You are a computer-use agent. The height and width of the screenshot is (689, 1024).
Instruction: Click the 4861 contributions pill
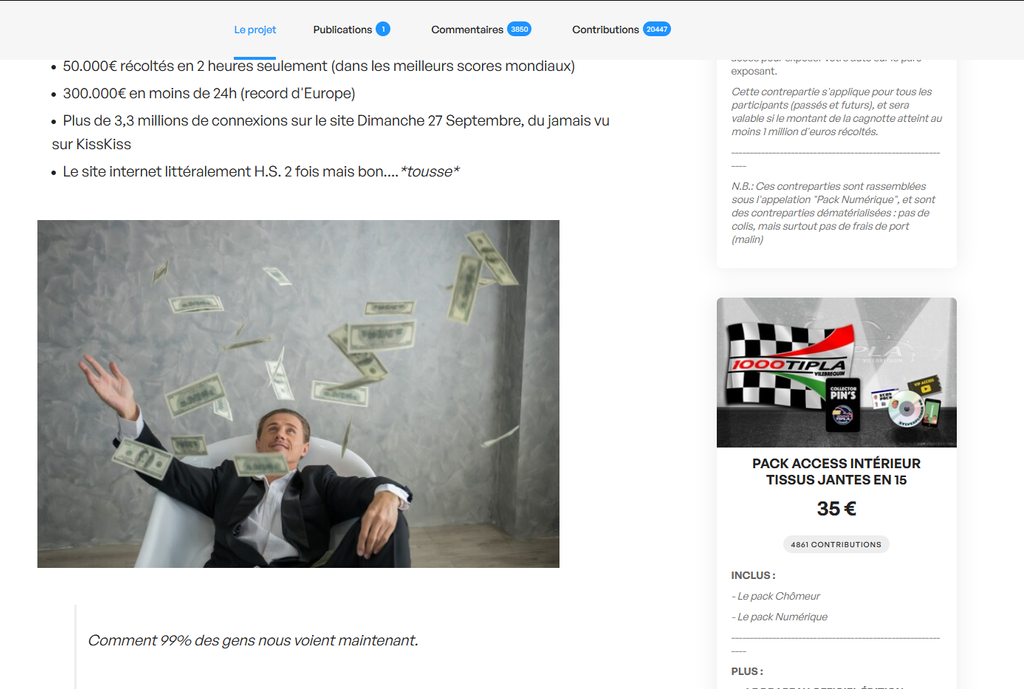pos(836,544)
